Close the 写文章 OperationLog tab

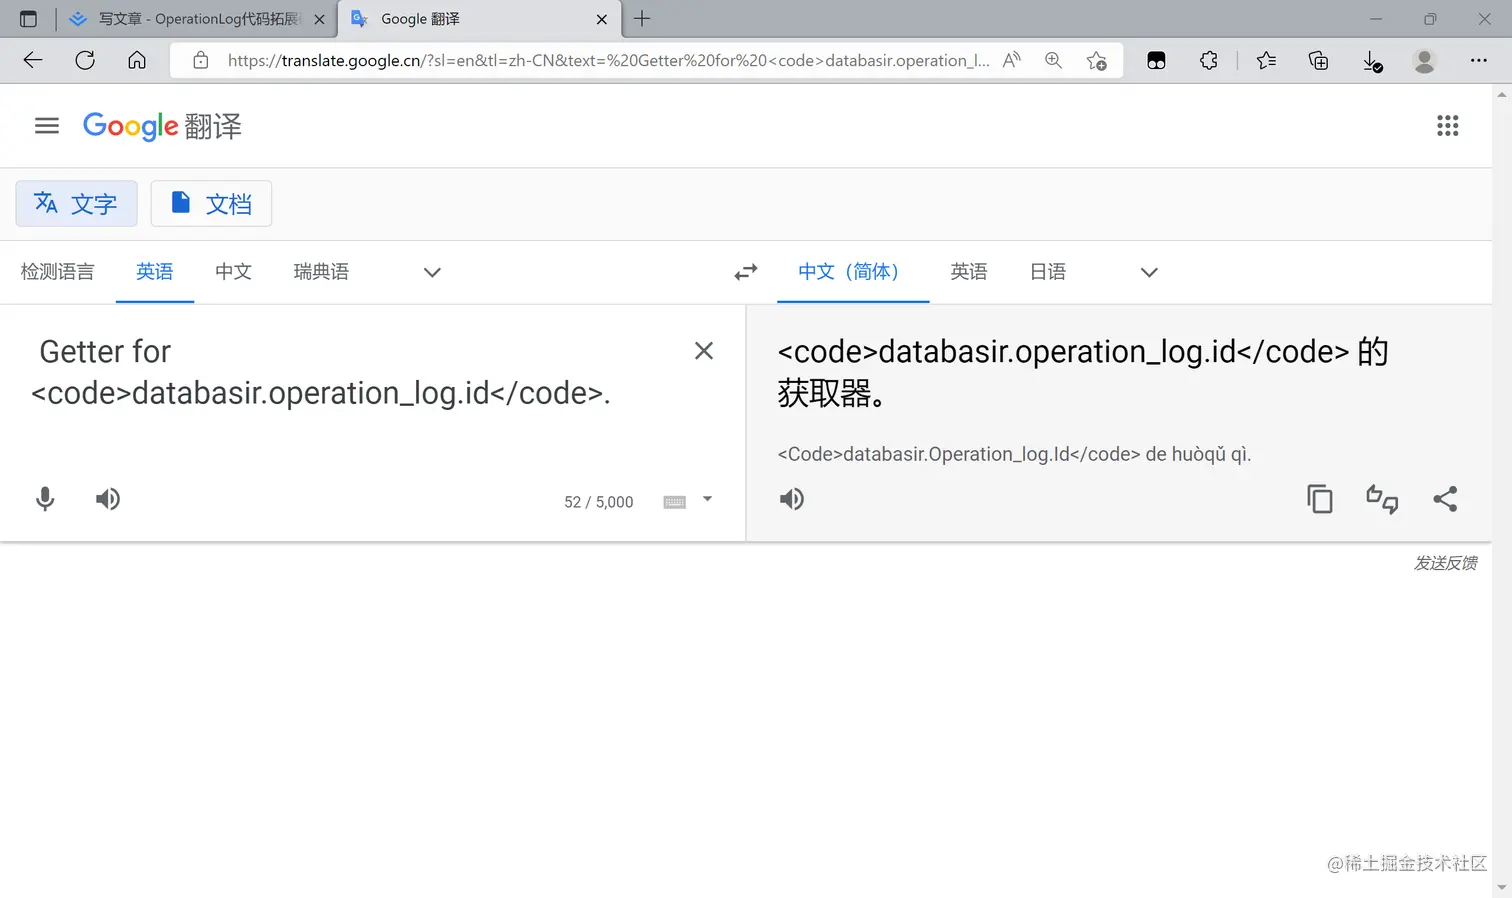319,19
